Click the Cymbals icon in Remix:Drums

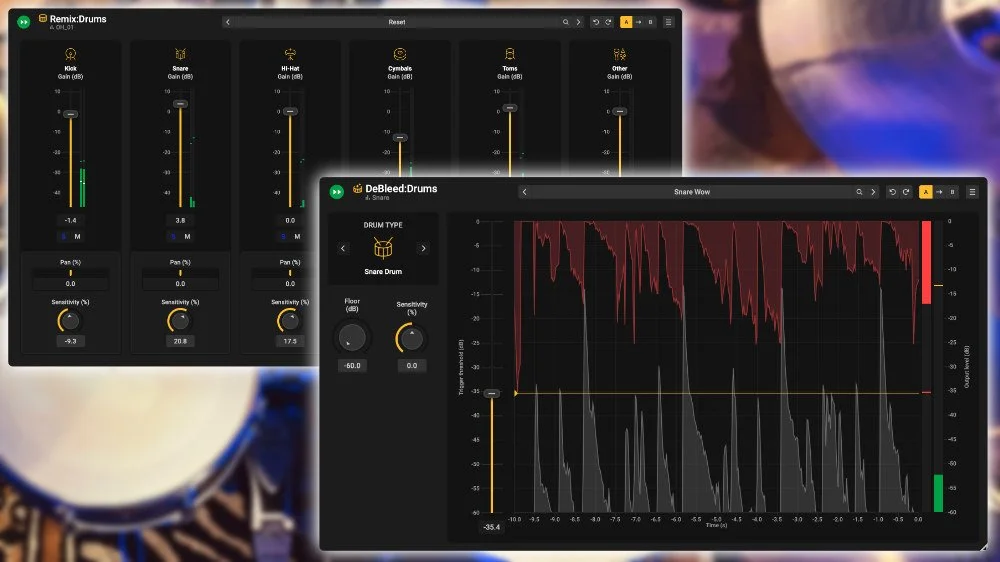(x=400, y=54)
